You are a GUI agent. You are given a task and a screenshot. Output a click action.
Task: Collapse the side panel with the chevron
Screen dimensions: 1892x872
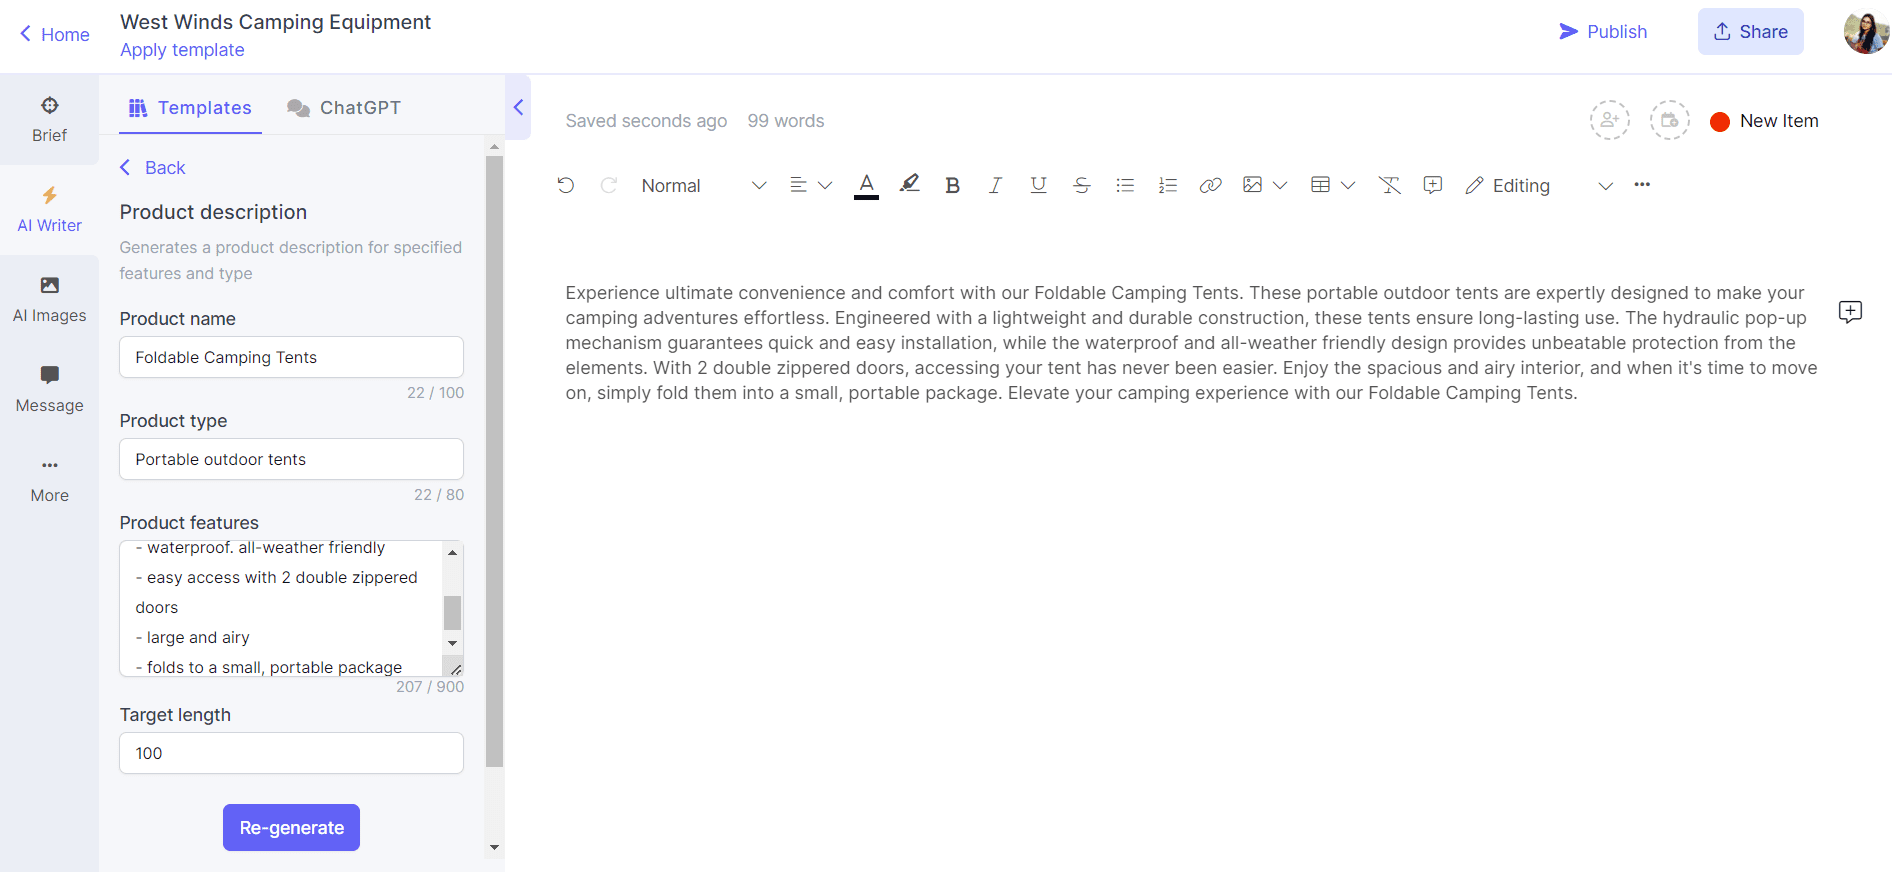518,107
